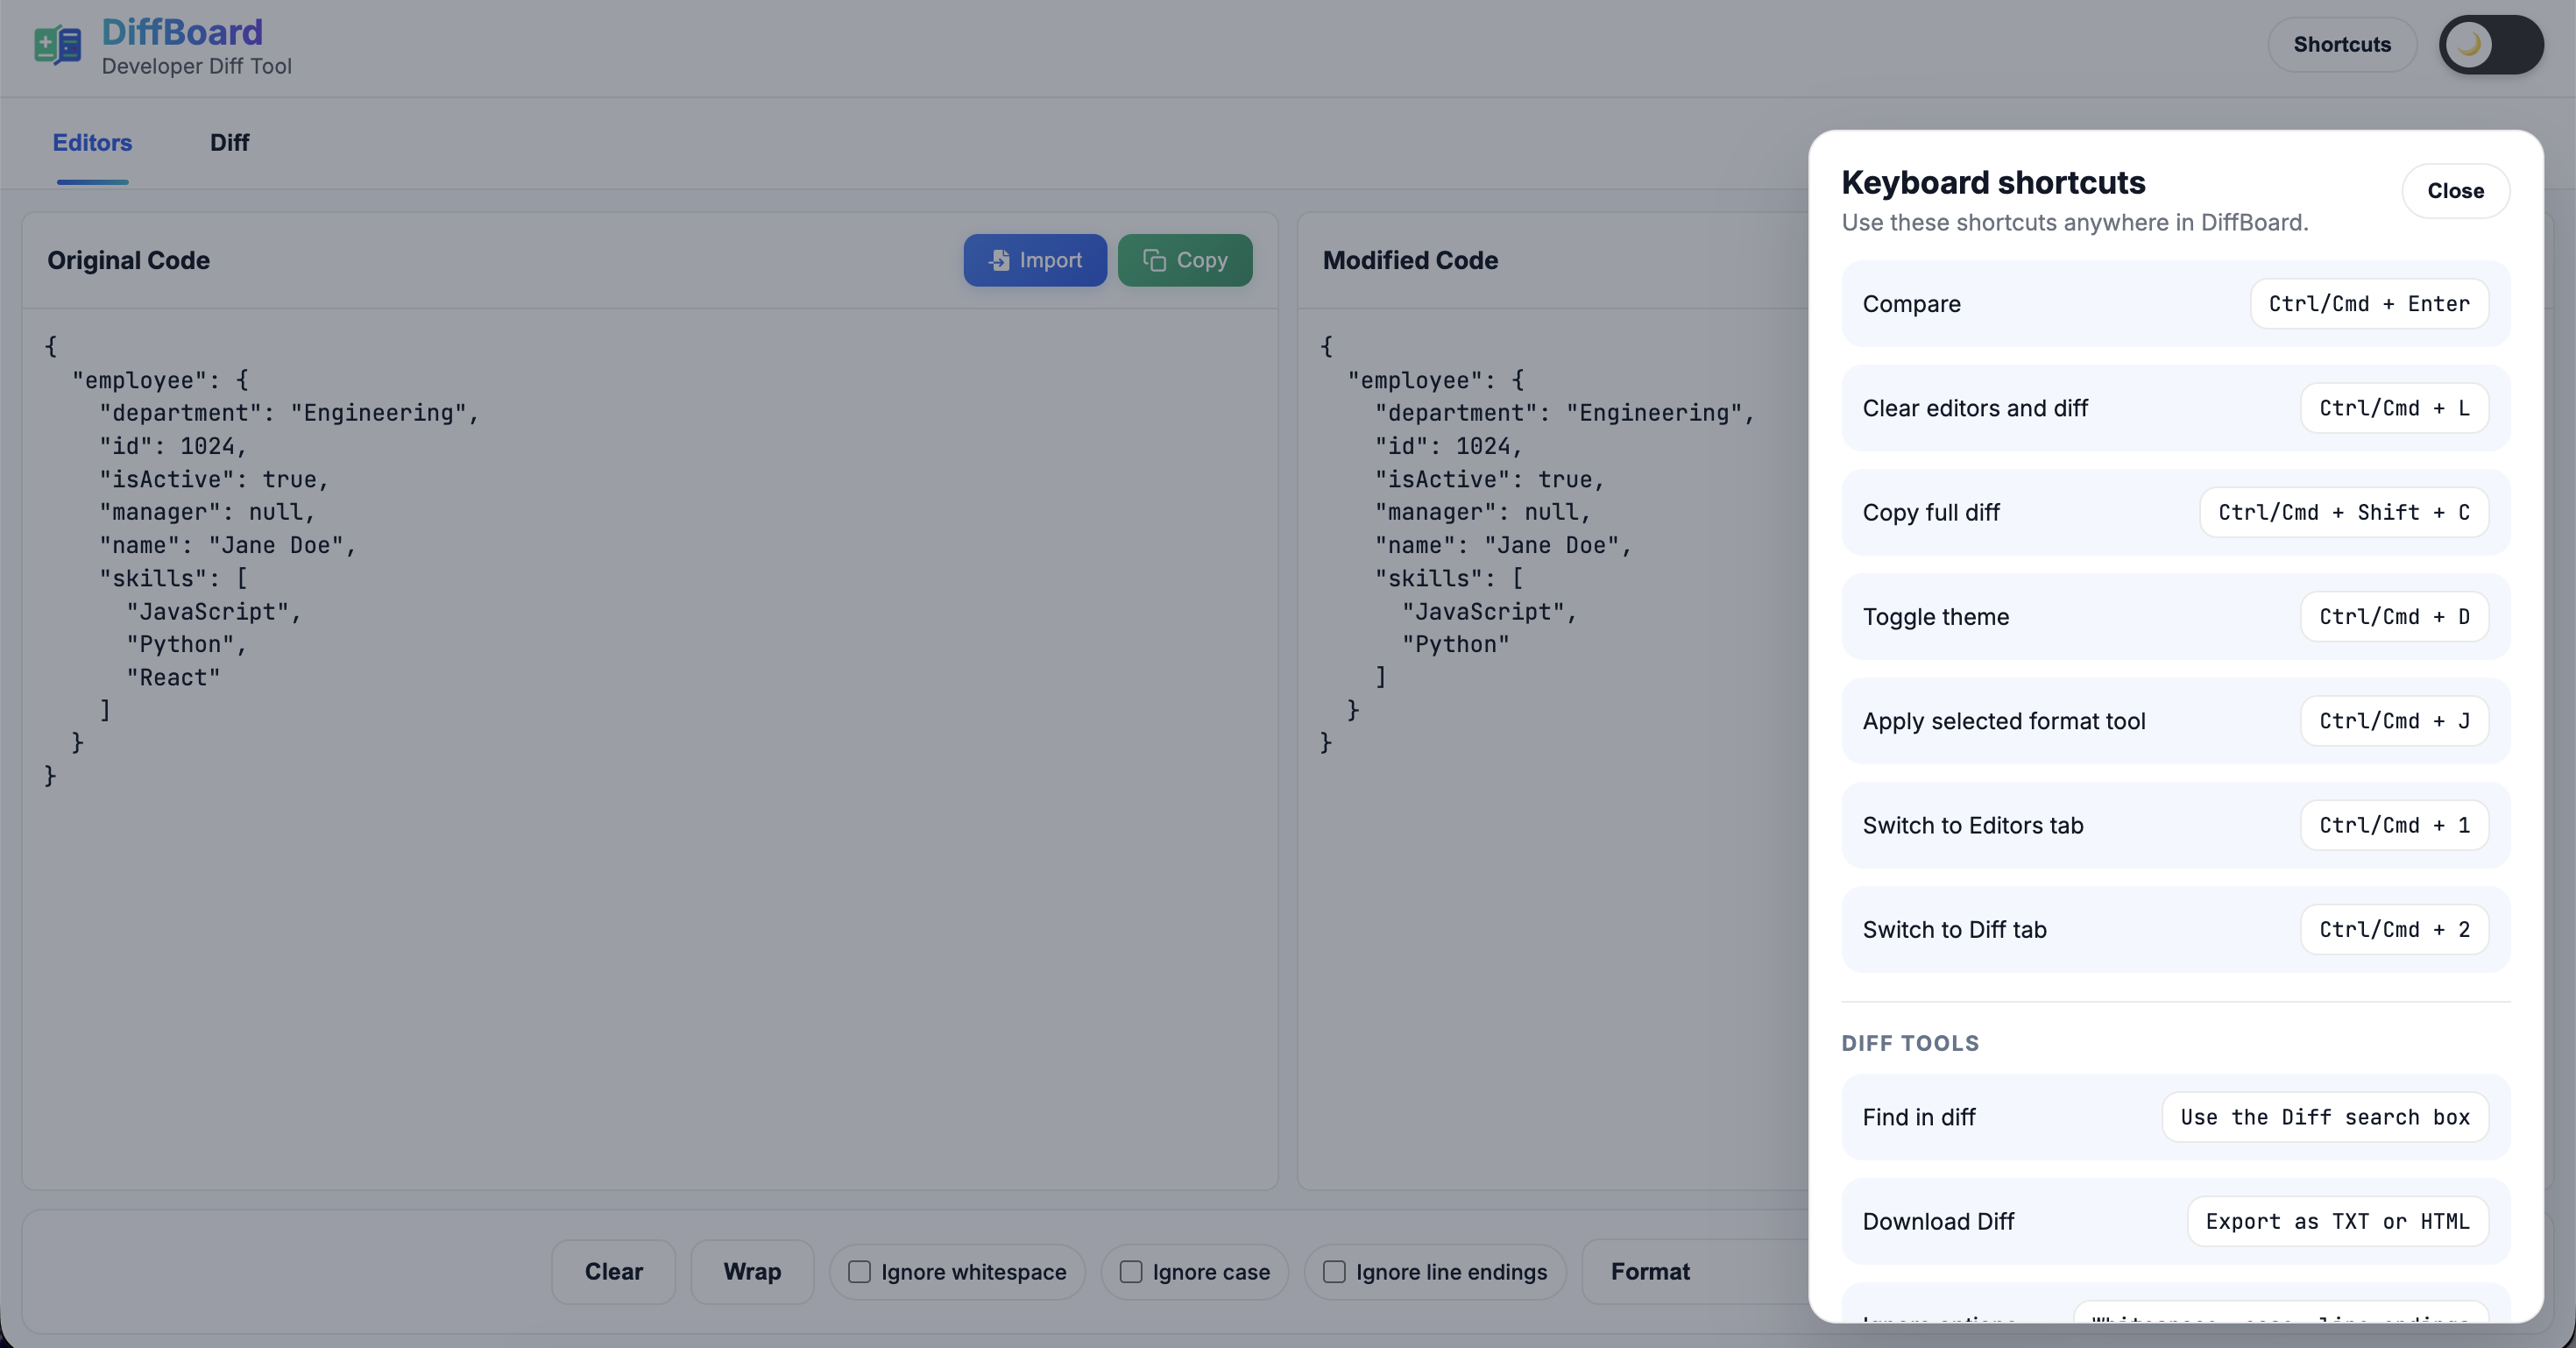Click Export as TXT or HTML badge
Screen dimensions: 2576x1348
tap(2337, 1221)
